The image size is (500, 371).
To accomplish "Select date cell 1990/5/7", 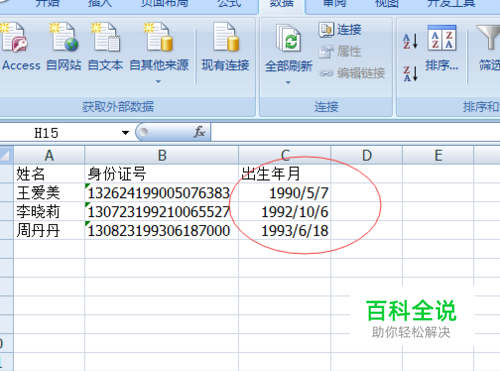I will click(x=285, y=192).
